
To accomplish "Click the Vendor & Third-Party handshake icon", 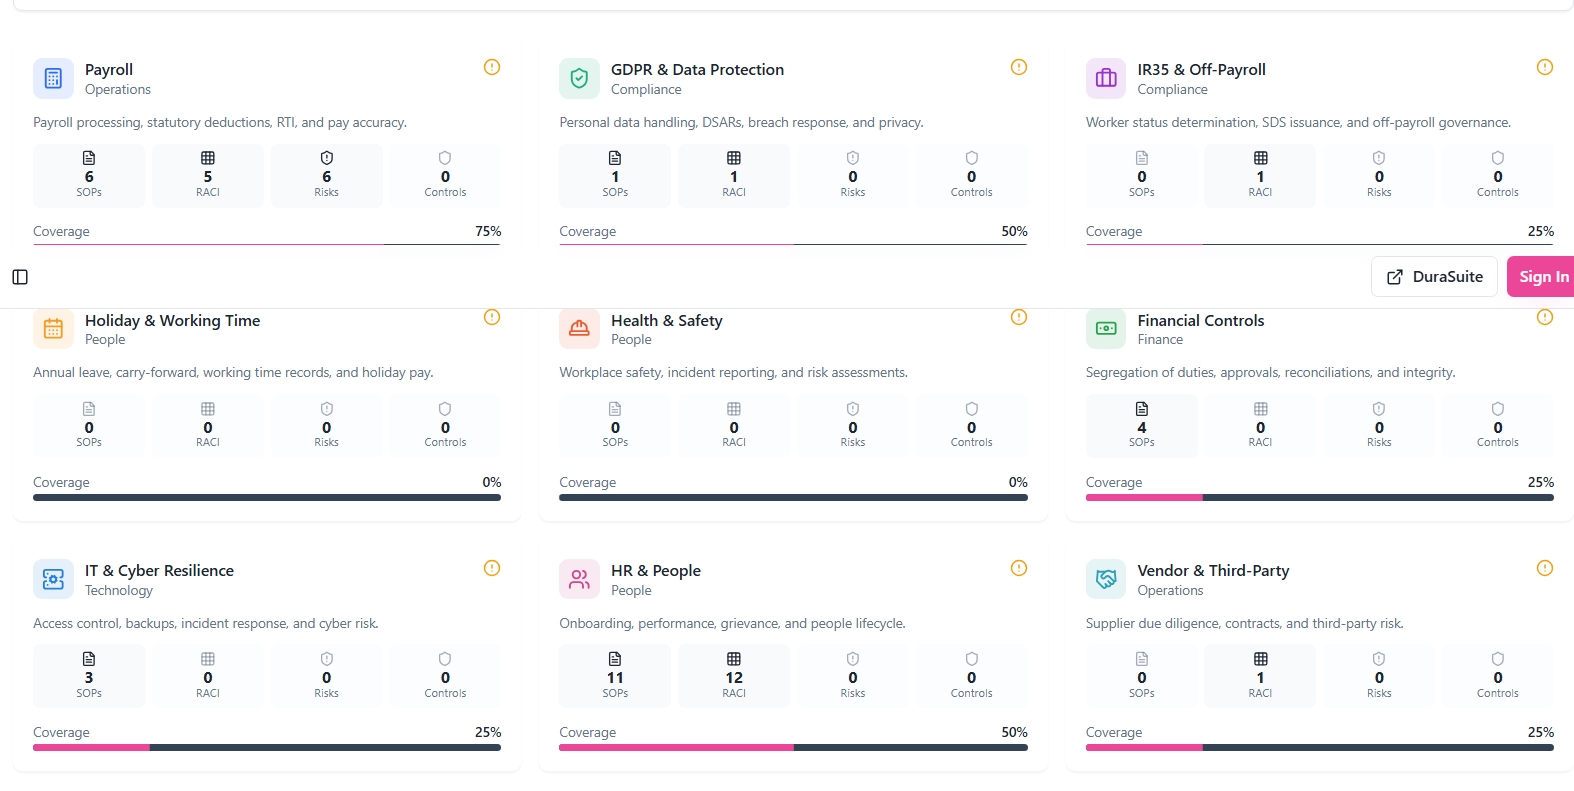I will pos(1106,579).
